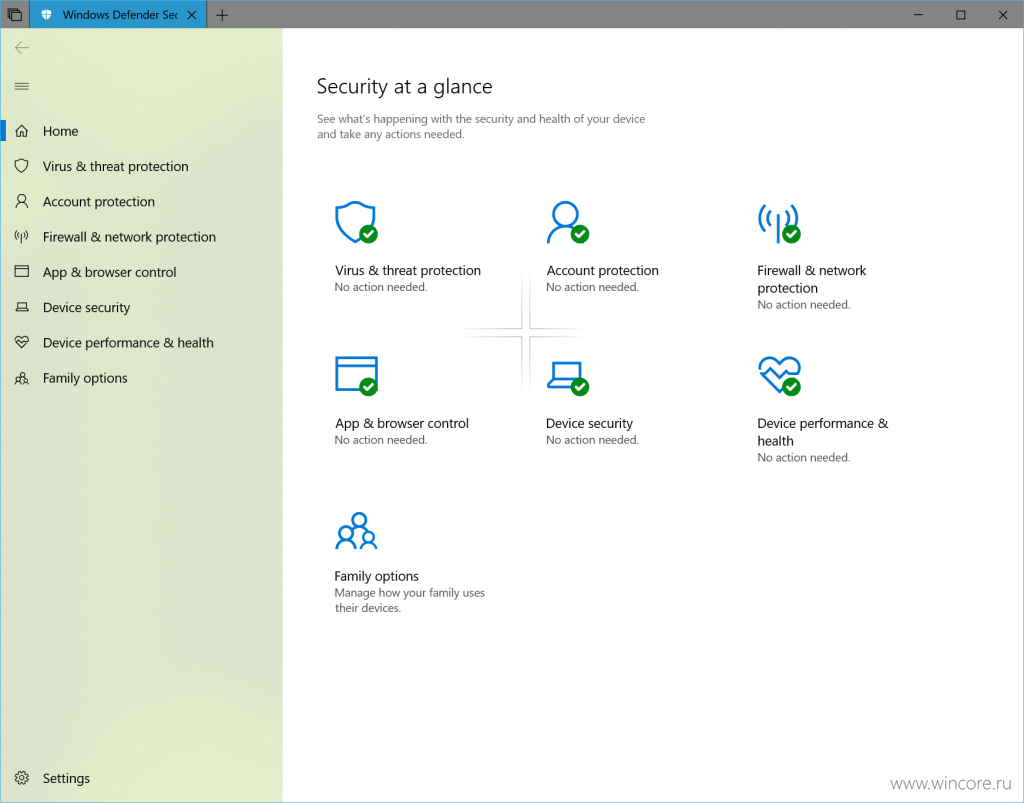Open the large Family options people tile icon
This screenshot has height=803, width=1024.
tap(357, 531)
